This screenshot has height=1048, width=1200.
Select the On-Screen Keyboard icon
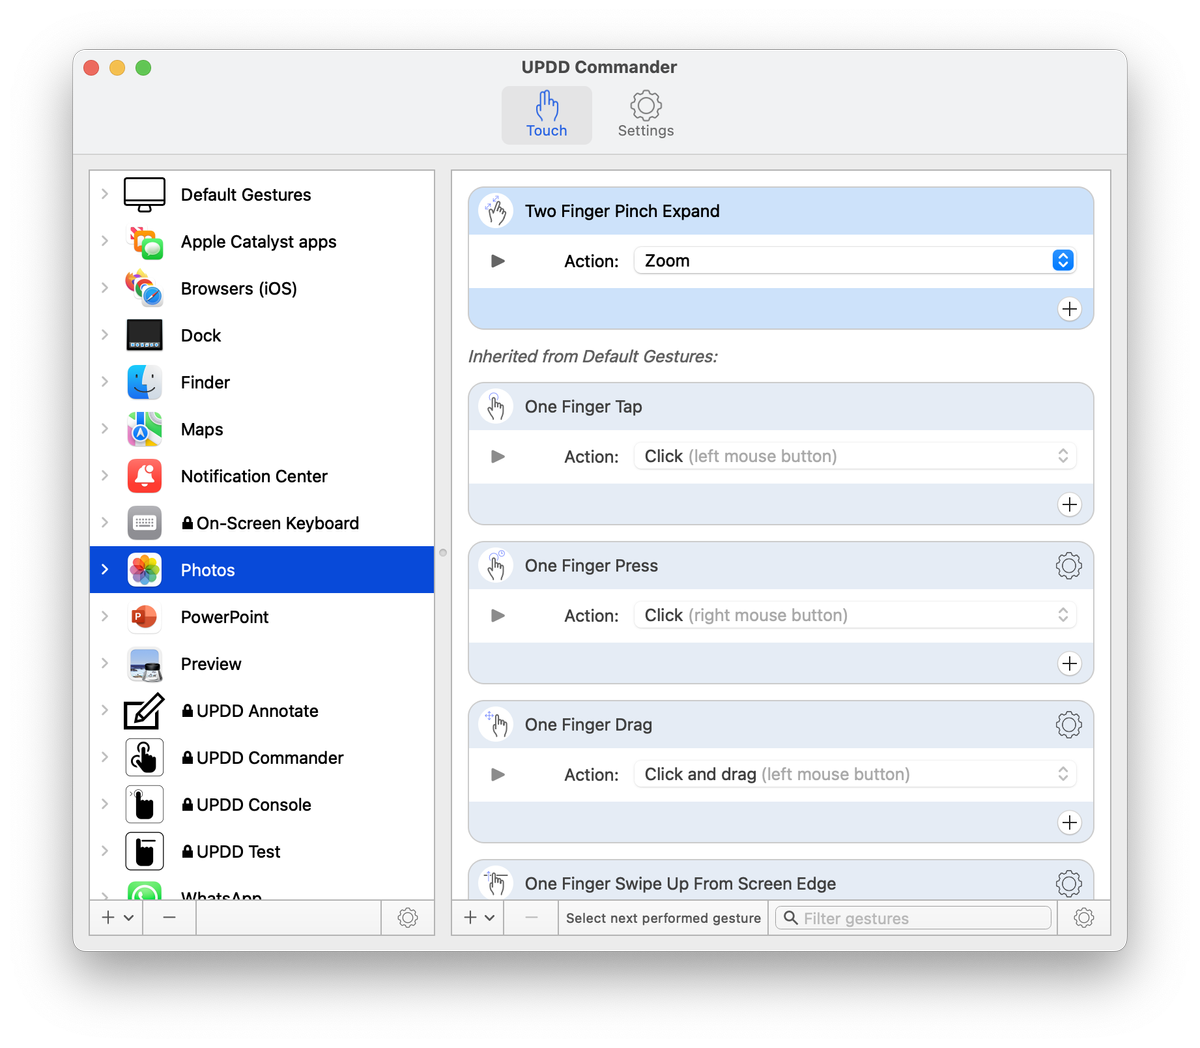(144, 523)
